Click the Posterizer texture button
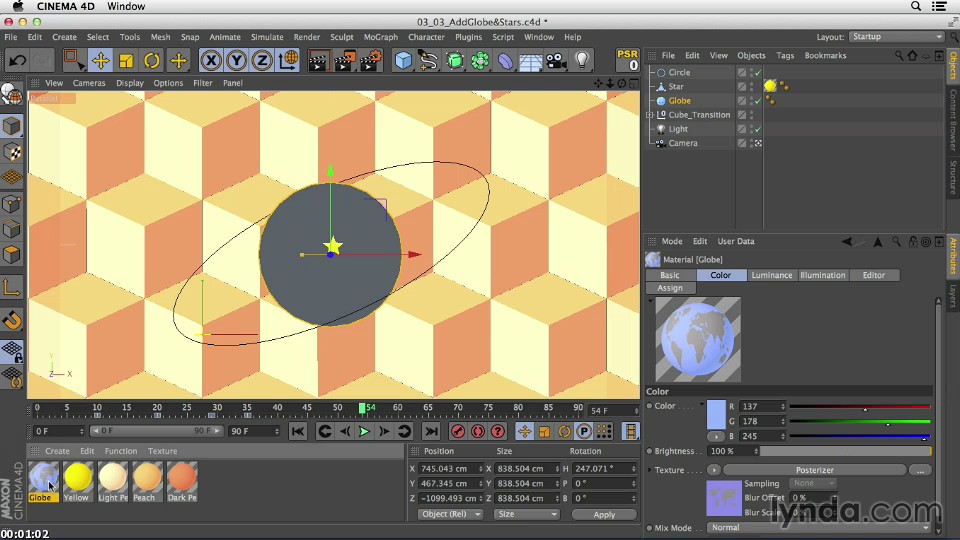960x540 pixels. (814, 470)
